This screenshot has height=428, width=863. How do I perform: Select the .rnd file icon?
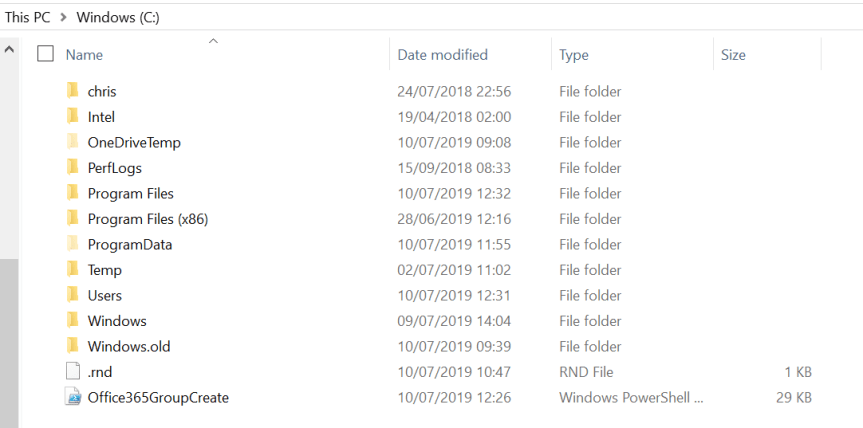[x=72, y=372]
